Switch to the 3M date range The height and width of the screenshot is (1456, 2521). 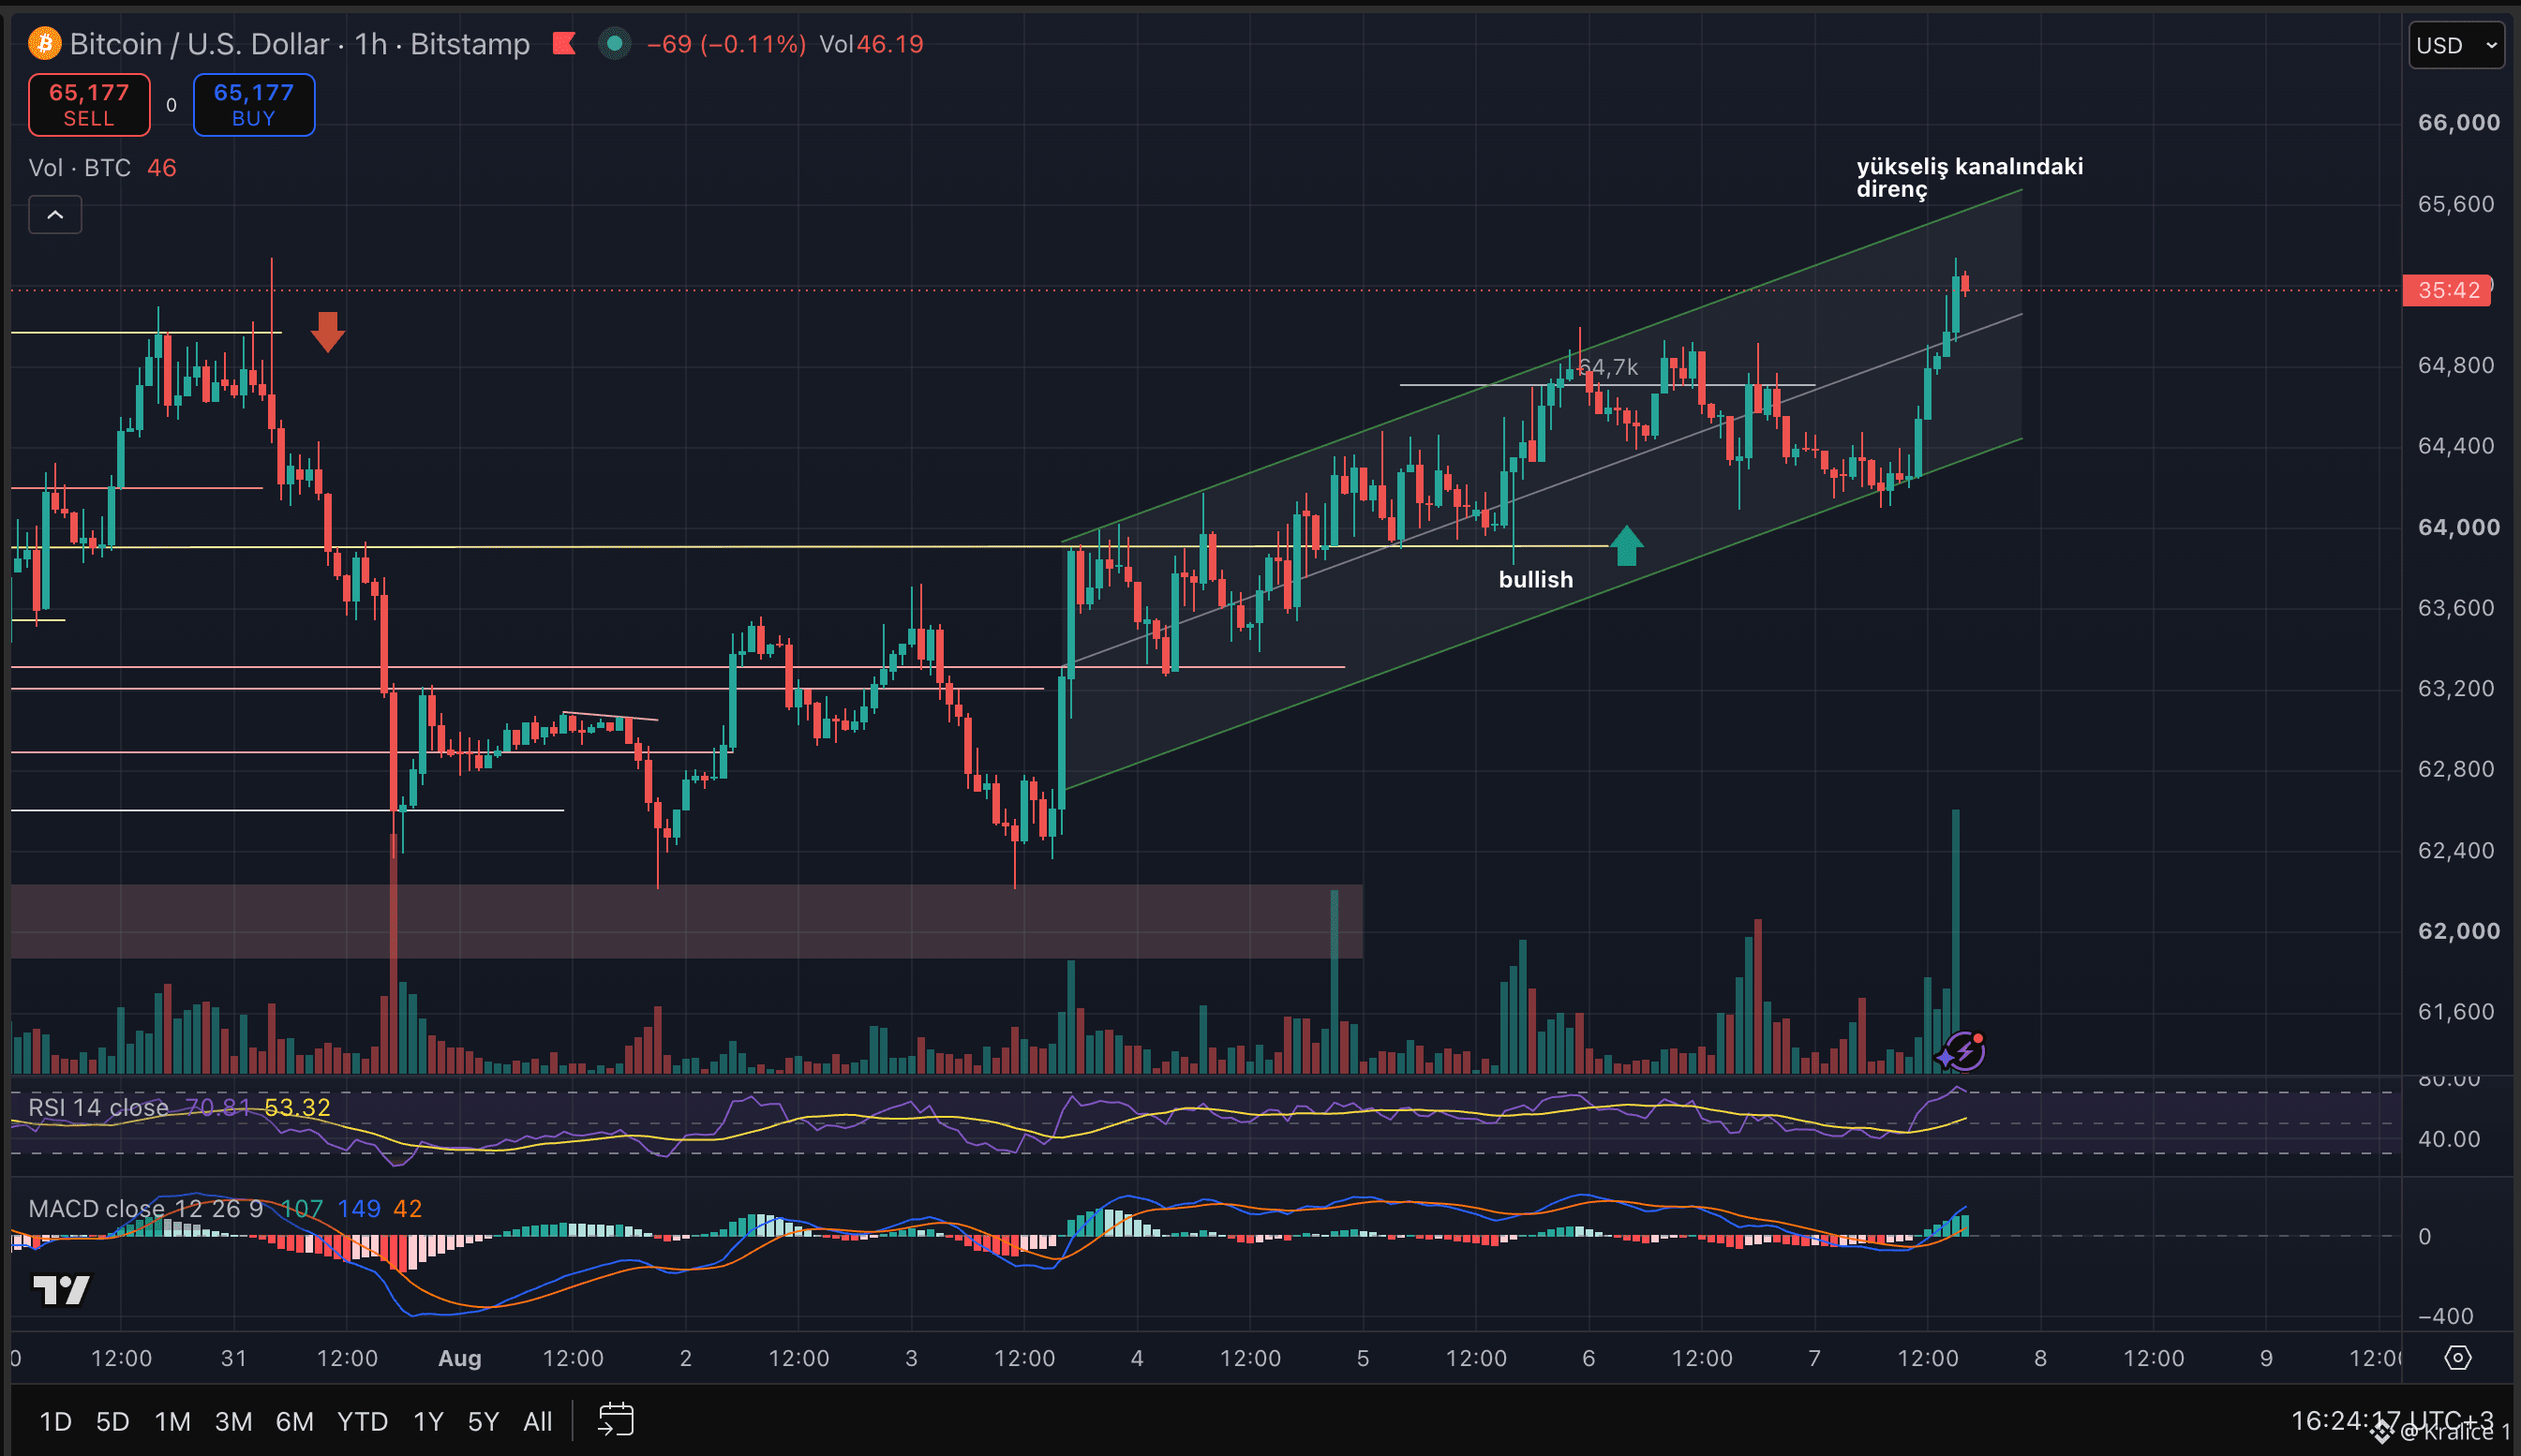pyautogui.click(x=233, y=1421)
